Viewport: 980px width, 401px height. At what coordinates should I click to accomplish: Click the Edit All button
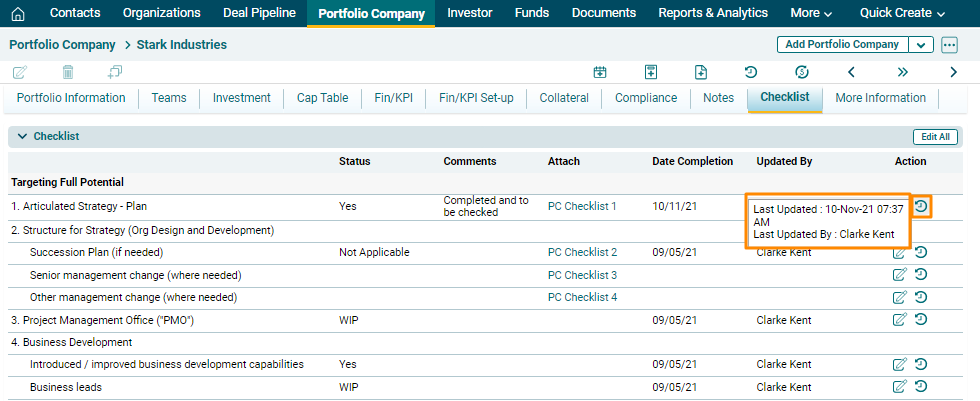(935, 137)
